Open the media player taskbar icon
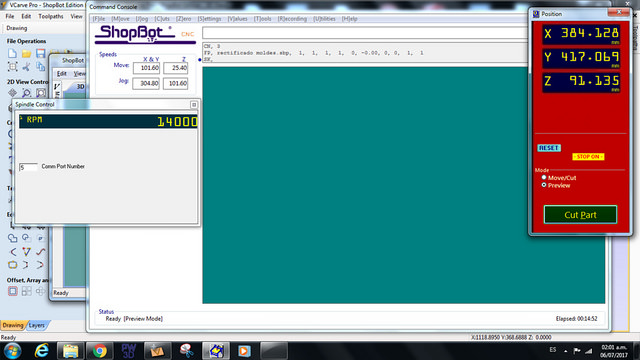This screenshot has width=640, height=360. point(244,351)
